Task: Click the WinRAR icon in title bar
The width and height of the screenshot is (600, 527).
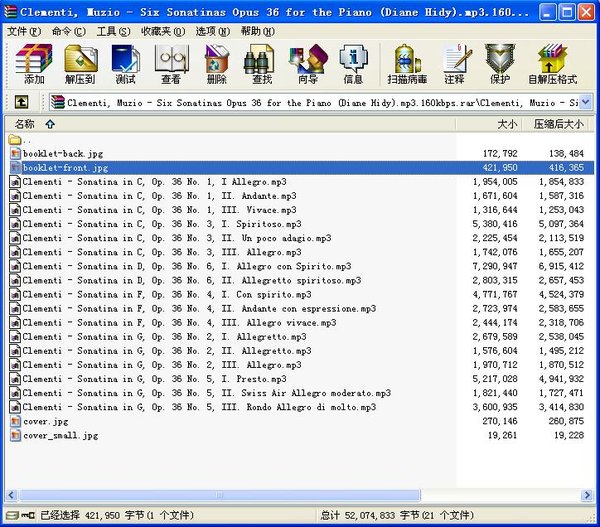Action: tap(11, 12)
